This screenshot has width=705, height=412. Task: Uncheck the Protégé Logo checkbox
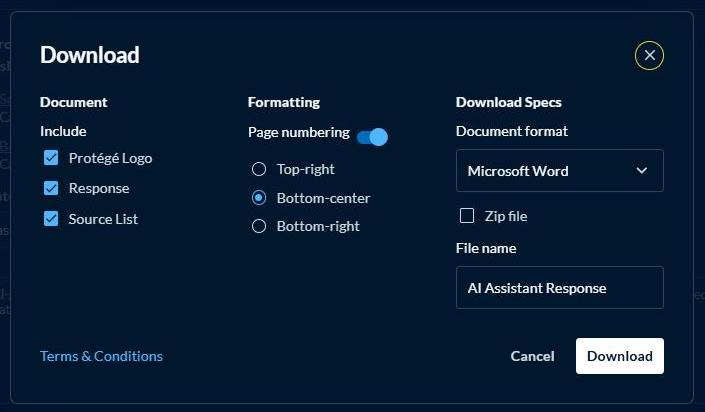pyautogui.click(x=51, y=158)
